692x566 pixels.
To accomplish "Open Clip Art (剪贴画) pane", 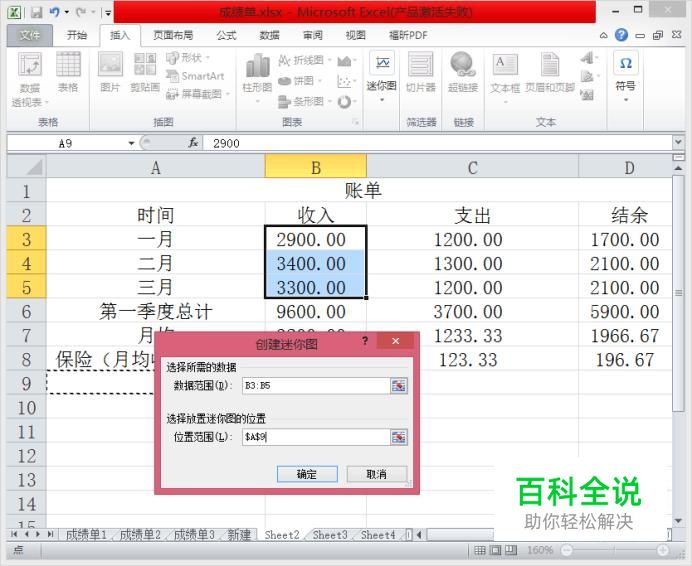I will 145,72.
